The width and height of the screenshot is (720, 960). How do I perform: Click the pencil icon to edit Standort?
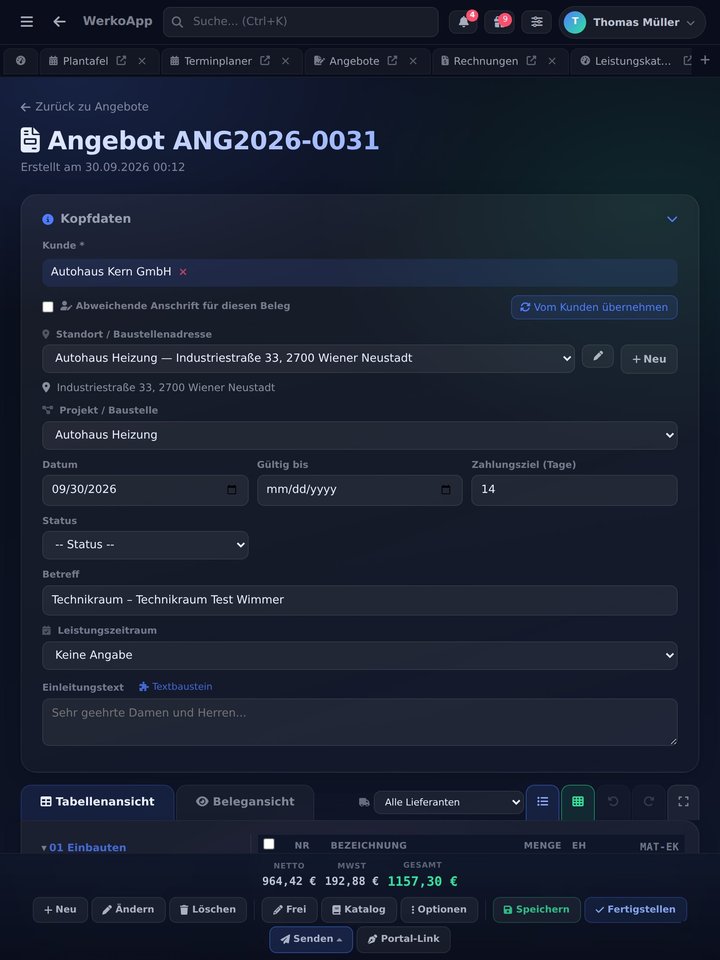598,356
